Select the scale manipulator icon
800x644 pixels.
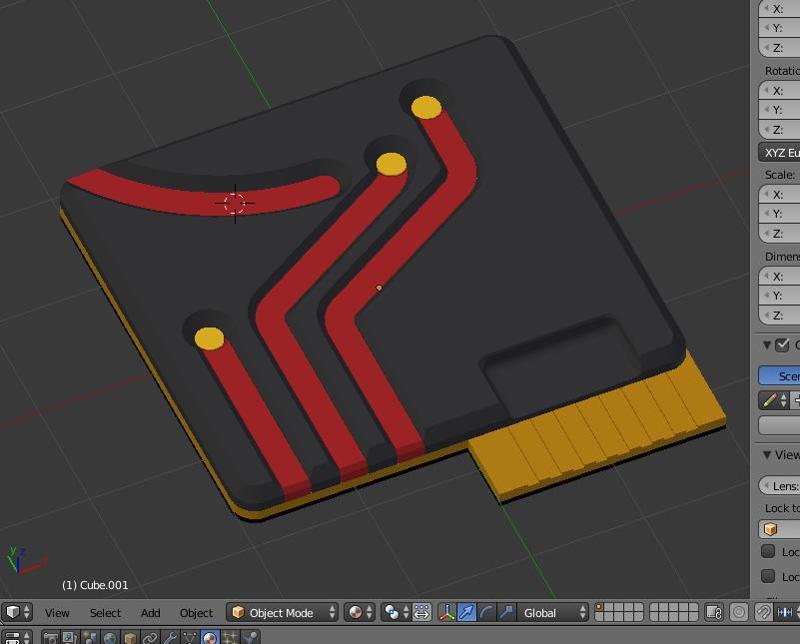506,612
